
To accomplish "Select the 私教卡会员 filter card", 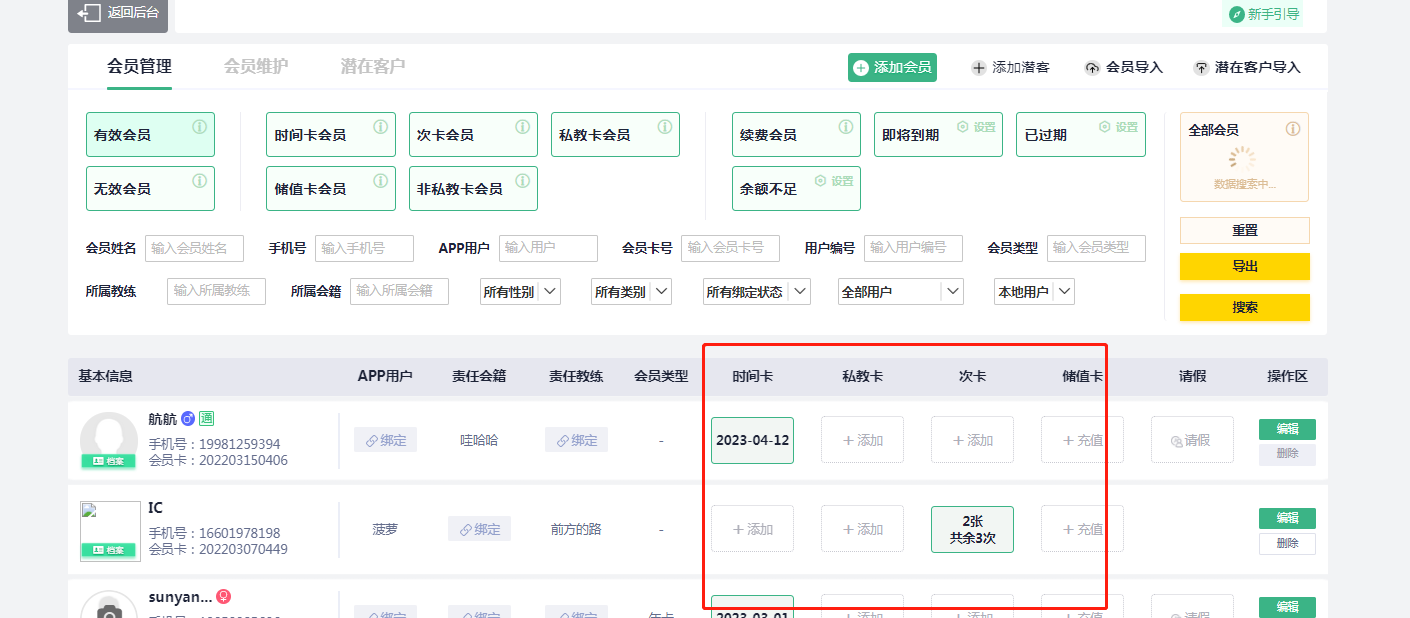I will pos(614,135).
